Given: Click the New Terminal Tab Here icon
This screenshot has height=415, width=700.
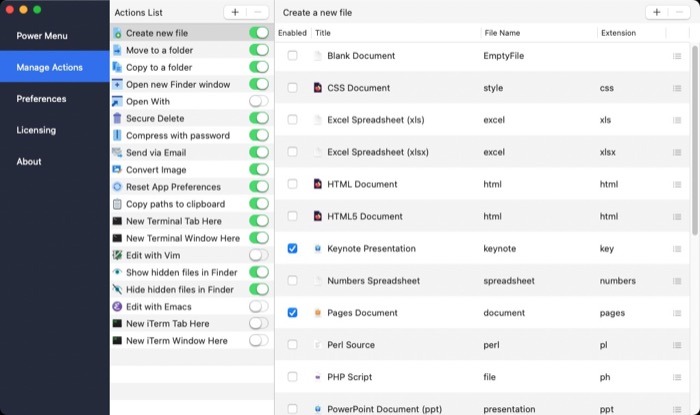Looking at the screenshot, I should pyautogui.click(x=117, y=221).
